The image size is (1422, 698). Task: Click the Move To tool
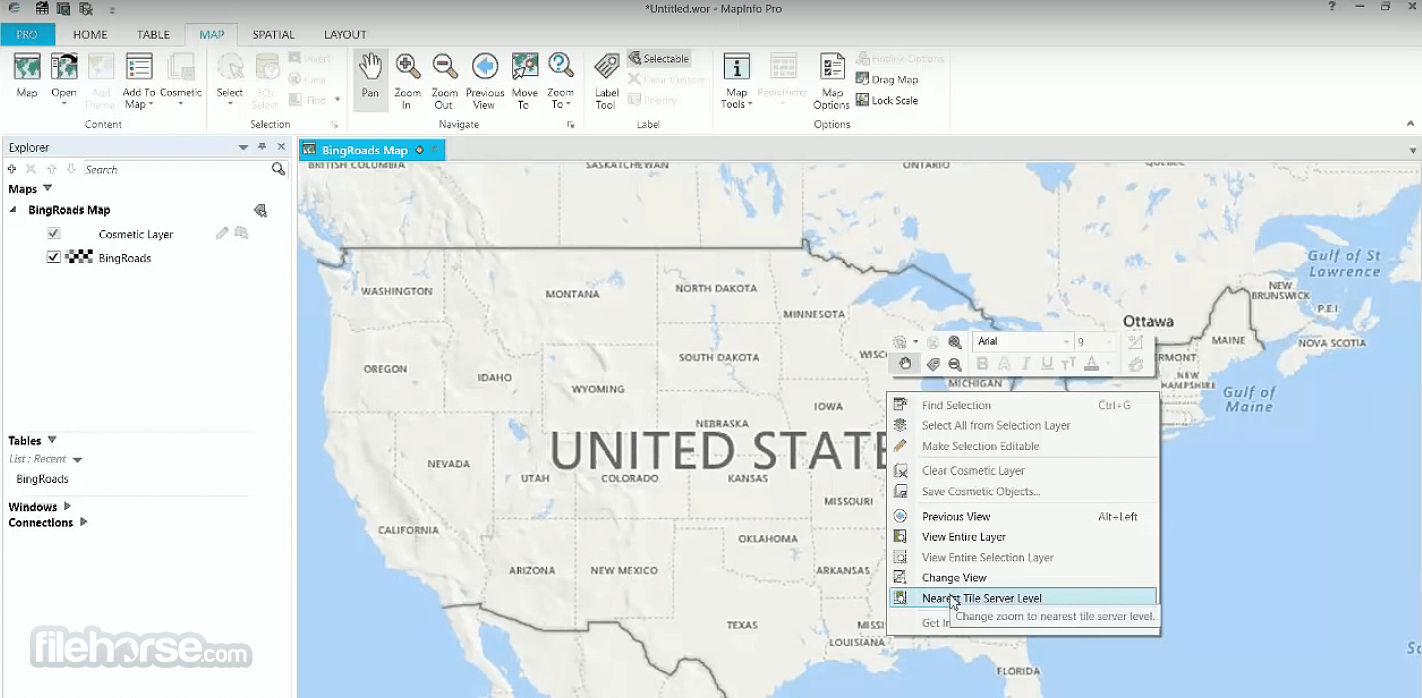[x=524, y=80]
